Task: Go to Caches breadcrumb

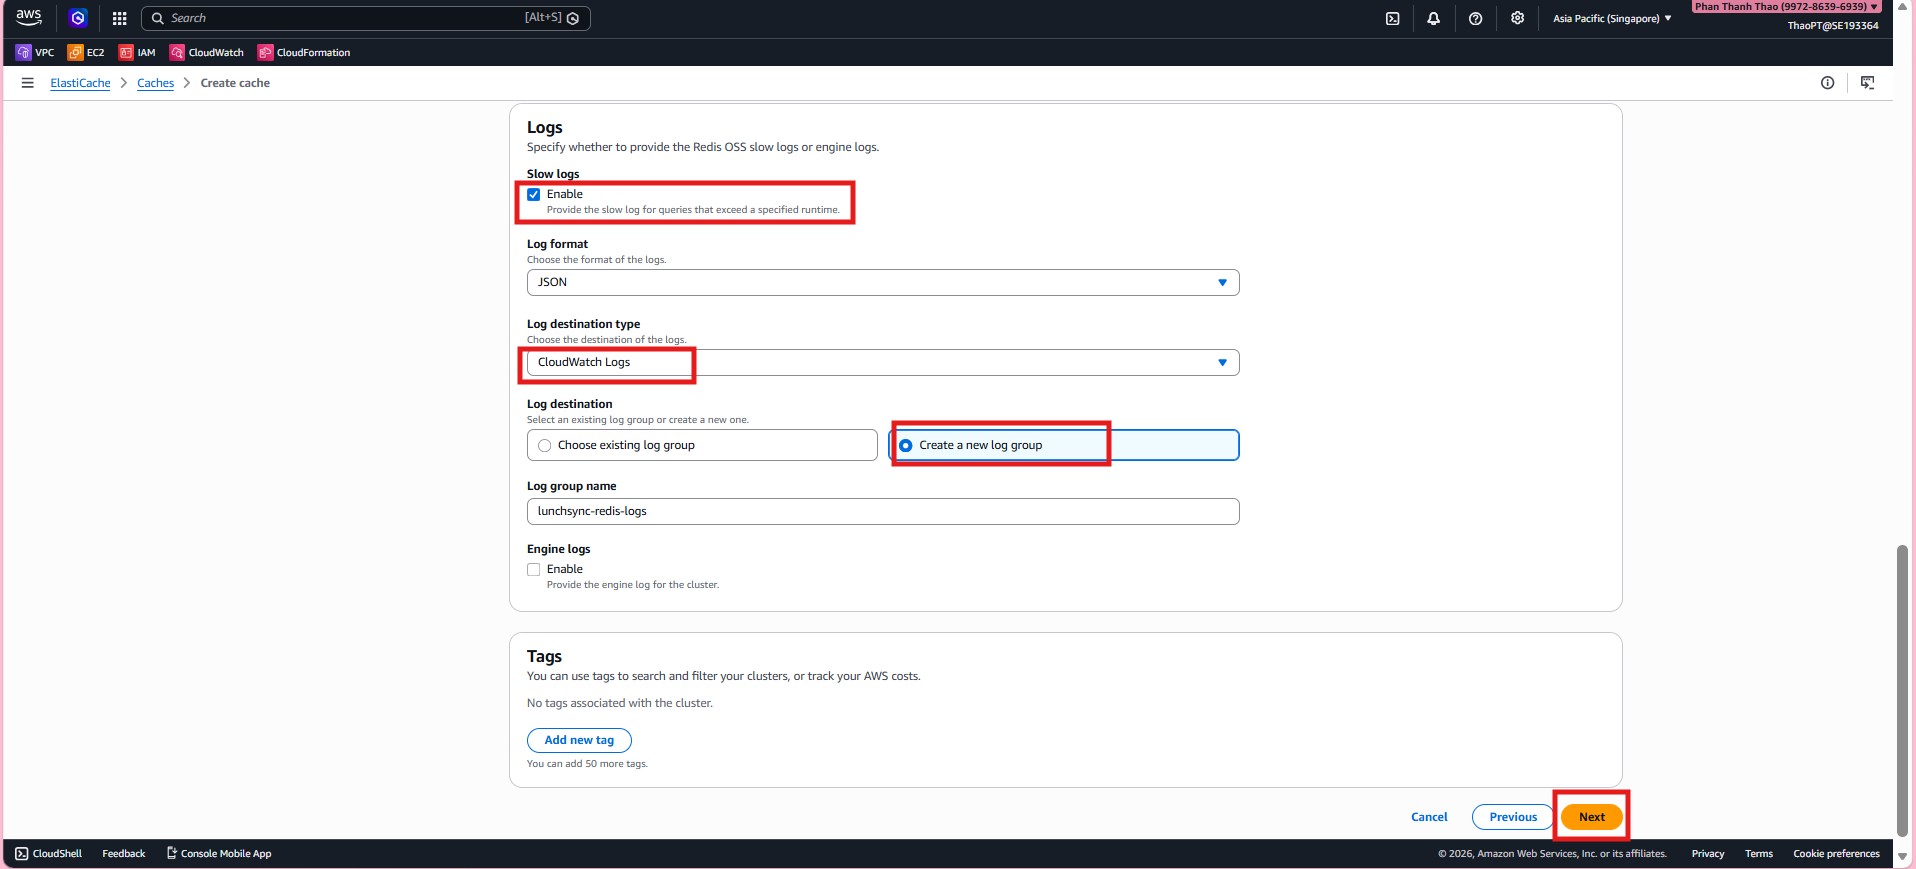Action: 155,83
